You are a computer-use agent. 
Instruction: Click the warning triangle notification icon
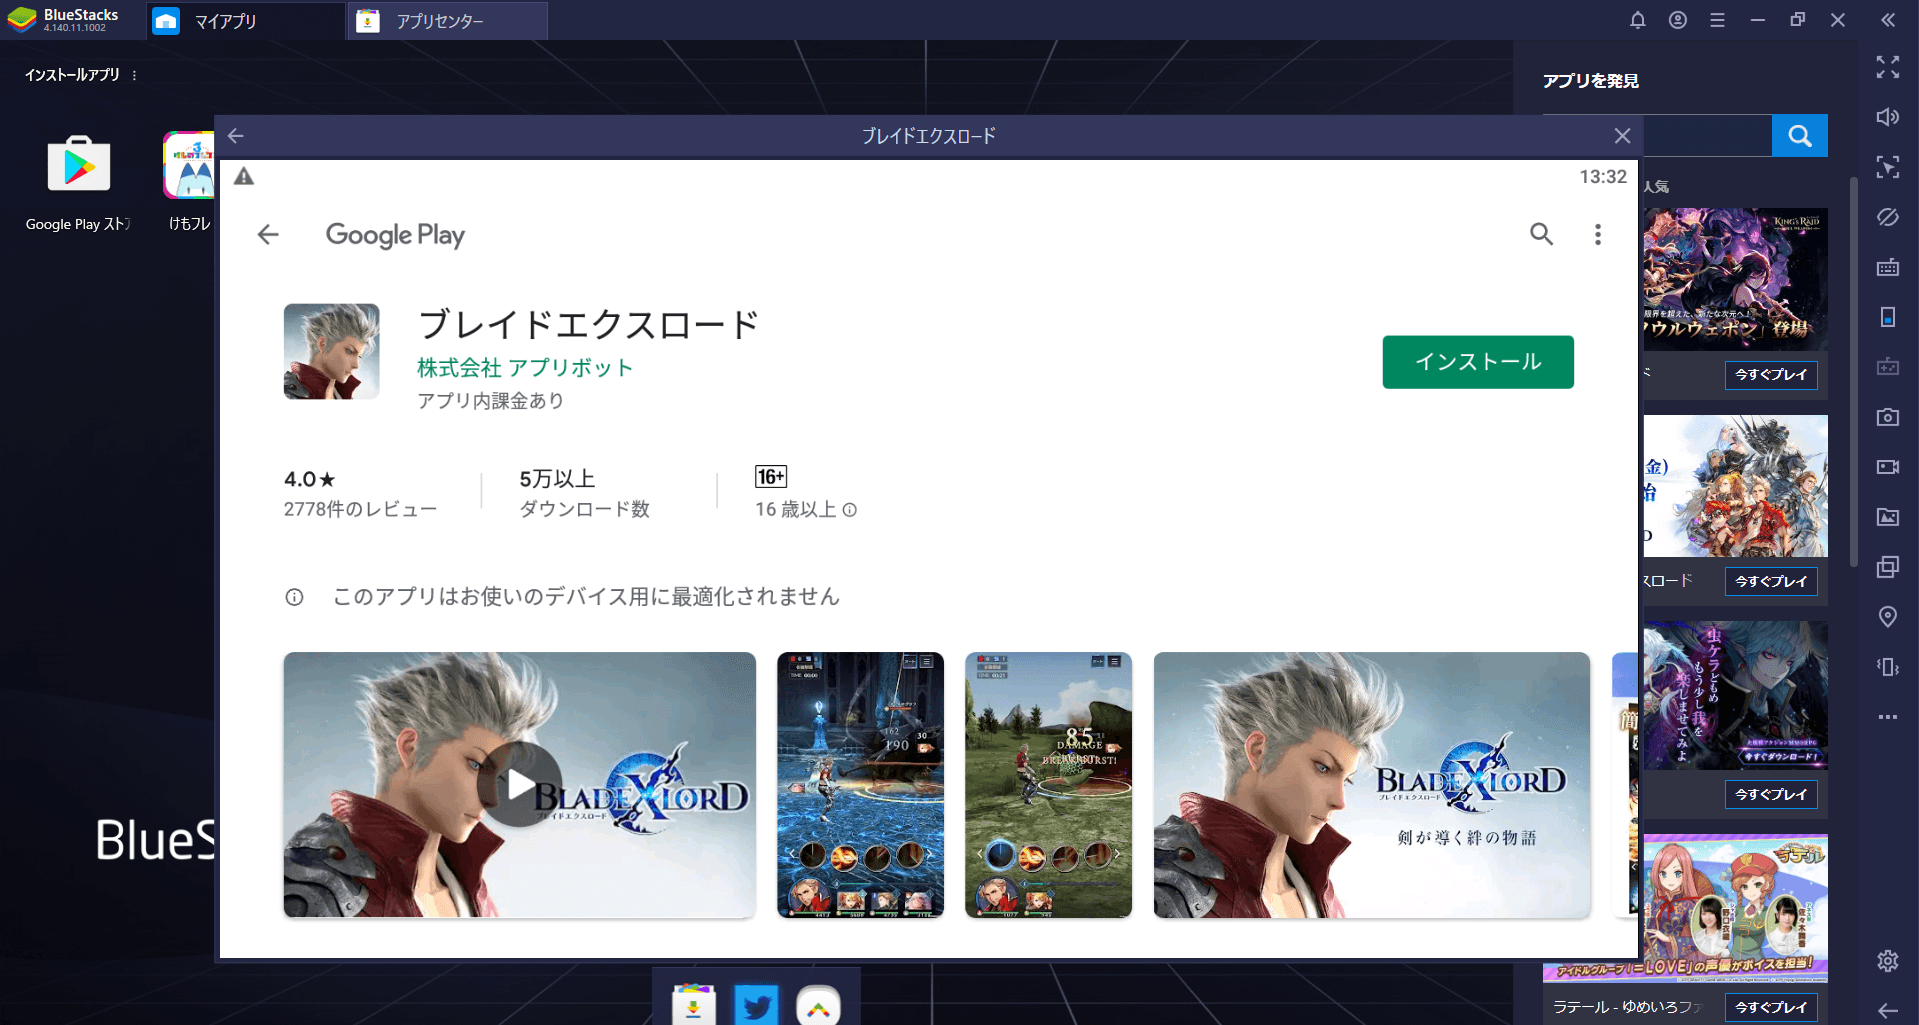(244, 177)
